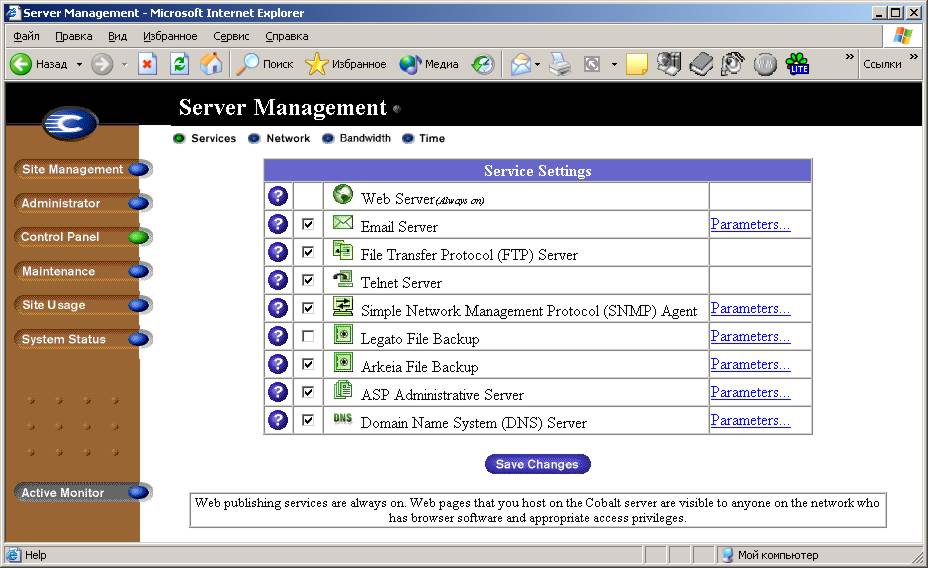
Task: Click the Home button in the browser toolbar
Action: [211, 64]
